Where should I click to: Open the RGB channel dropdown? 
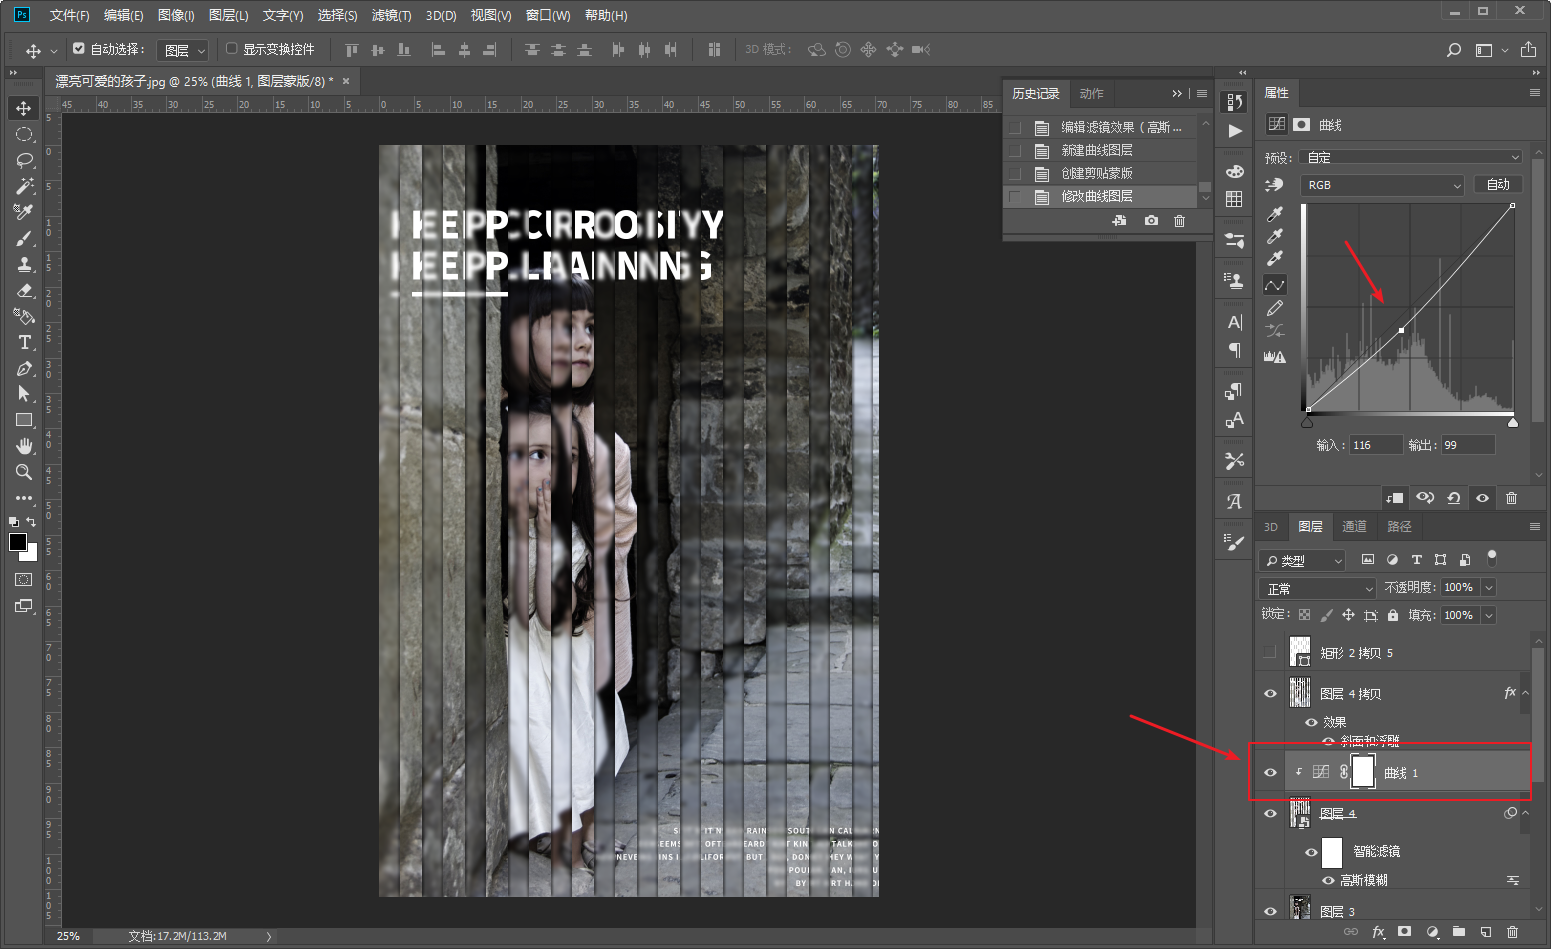[x=1382, y=185]
